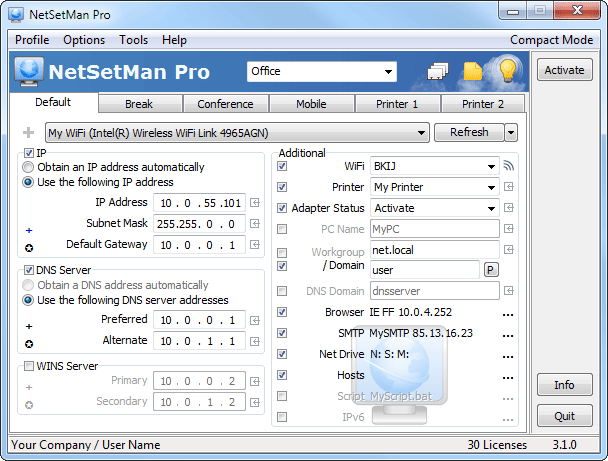Switch to the Conference tab
Viewport: 608px width, 461px height.
coord(225,104)
